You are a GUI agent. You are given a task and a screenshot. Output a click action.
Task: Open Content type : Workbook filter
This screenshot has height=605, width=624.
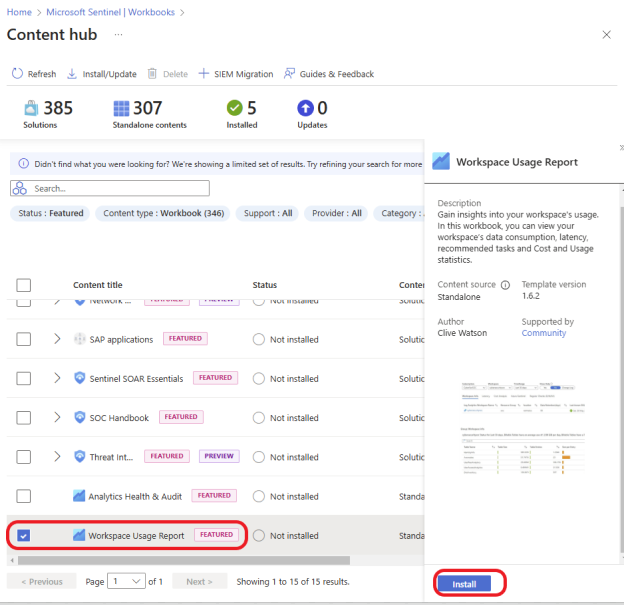click(163, 213)
